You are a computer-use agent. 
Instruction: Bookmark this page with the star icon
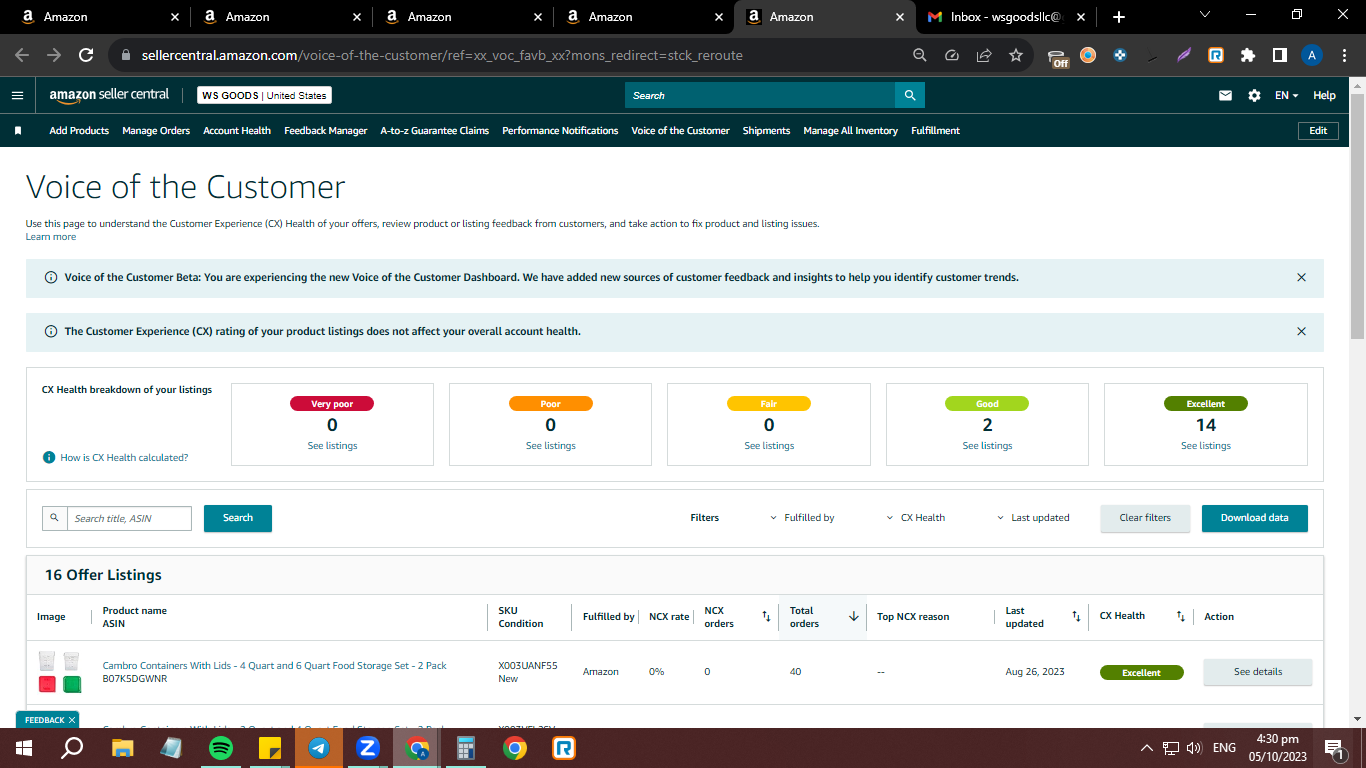click(x=1016, y=55)
